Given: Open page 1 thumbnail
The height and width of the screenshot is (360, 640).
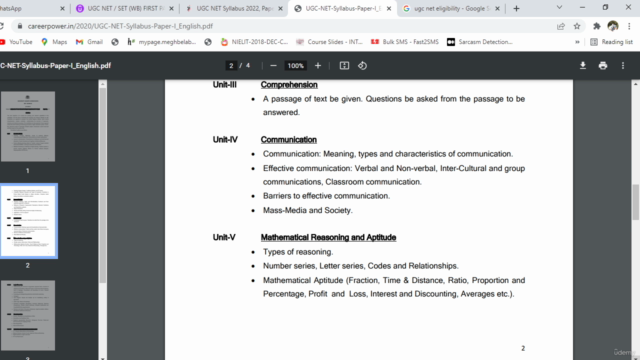Looking at the screenshot, I should [x=28, y=126].
